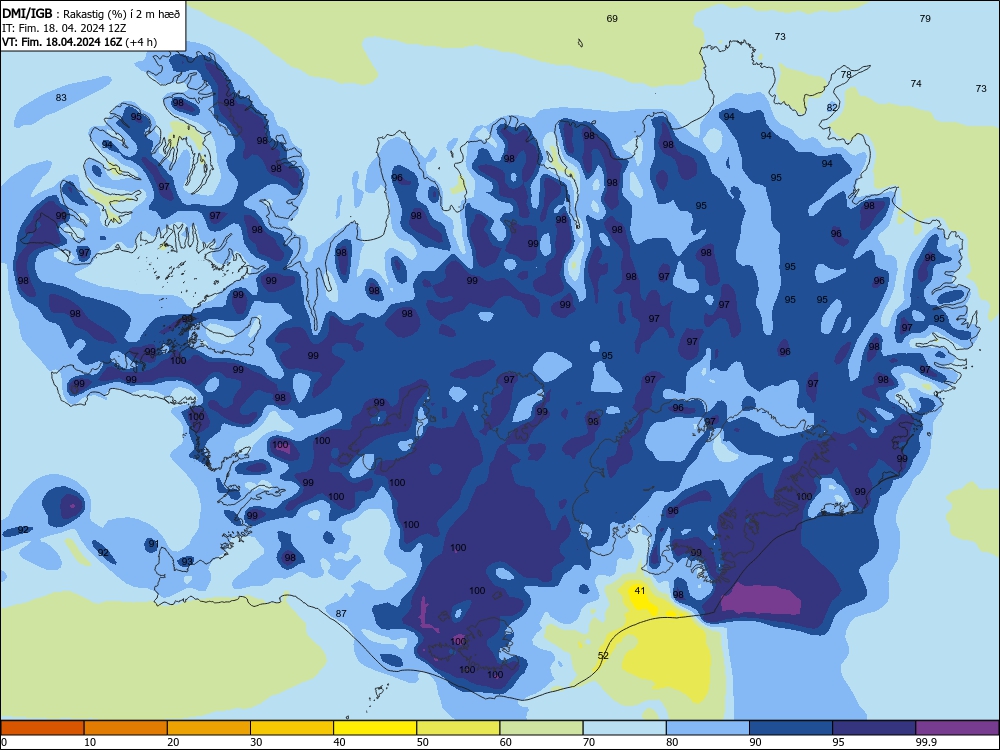Select the legend tick label 10

click(x=90, y=742)
